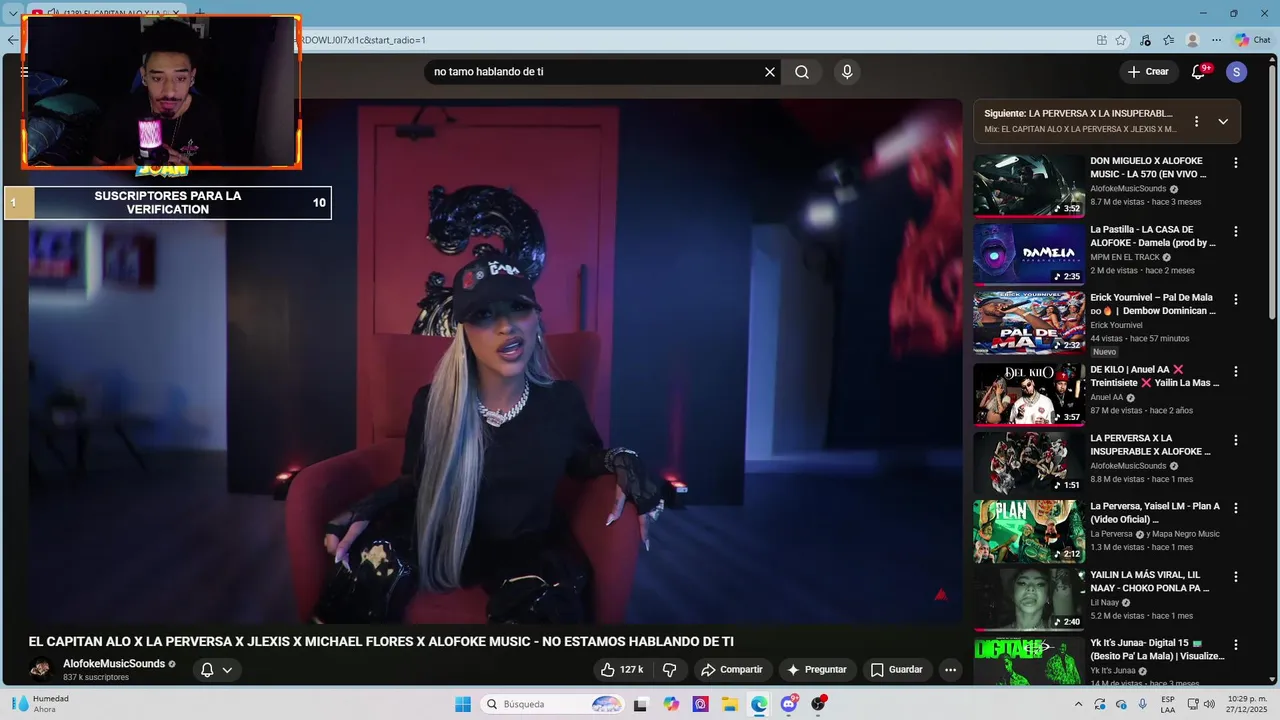1280x720 pixels.
Task: Open Discord from taskbar
Action: tap(789, 704)
